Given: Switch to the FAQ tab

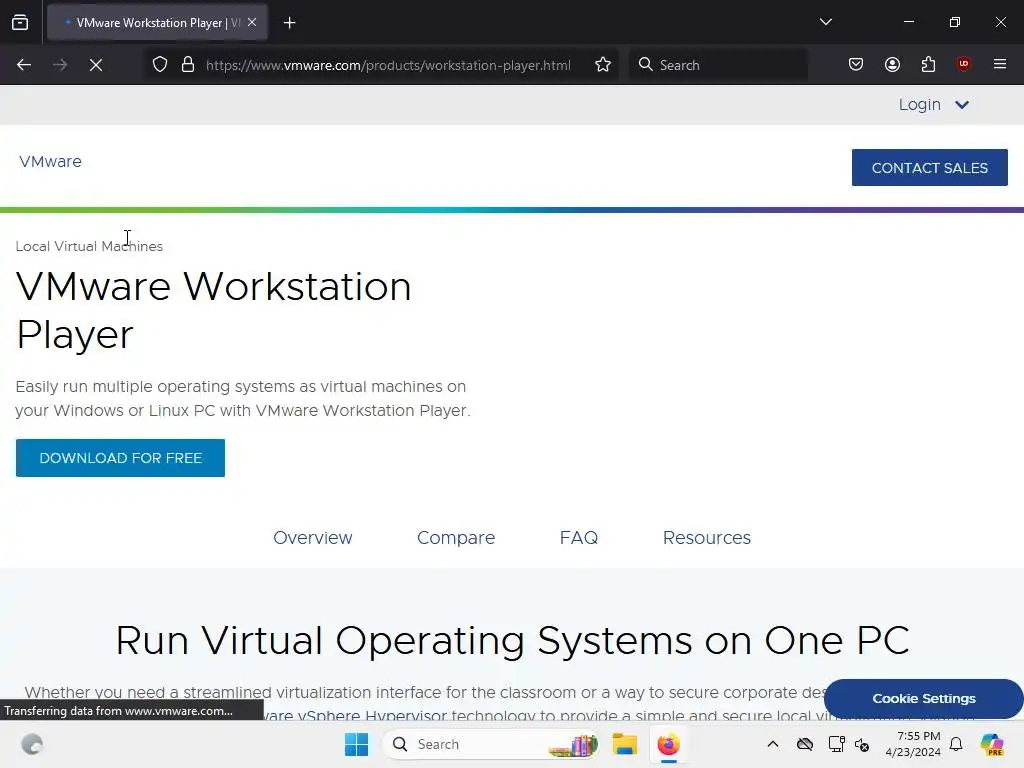Looking at the screenshot, I should coord(579,537).
